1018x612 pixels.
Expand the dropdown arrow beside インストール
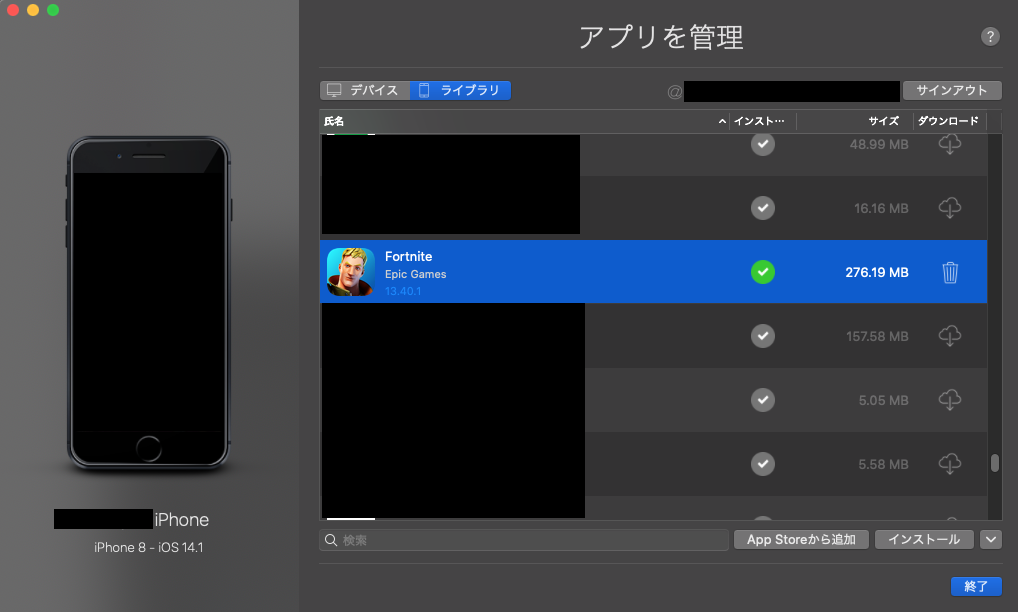[991, 539]
